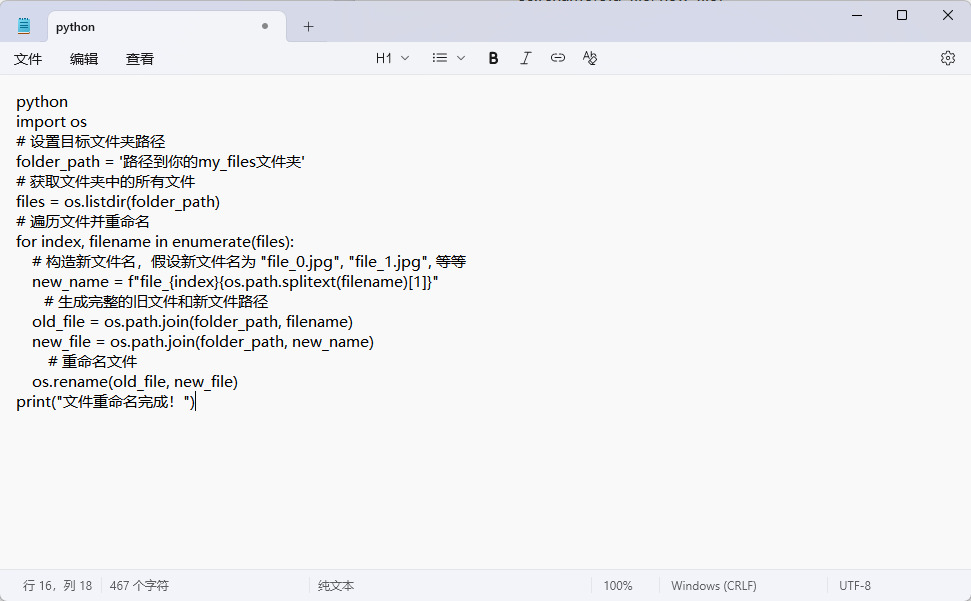
Task: Click the comment '# 生成完整的旧文件和新文件路径'
Action: (156, 302)
